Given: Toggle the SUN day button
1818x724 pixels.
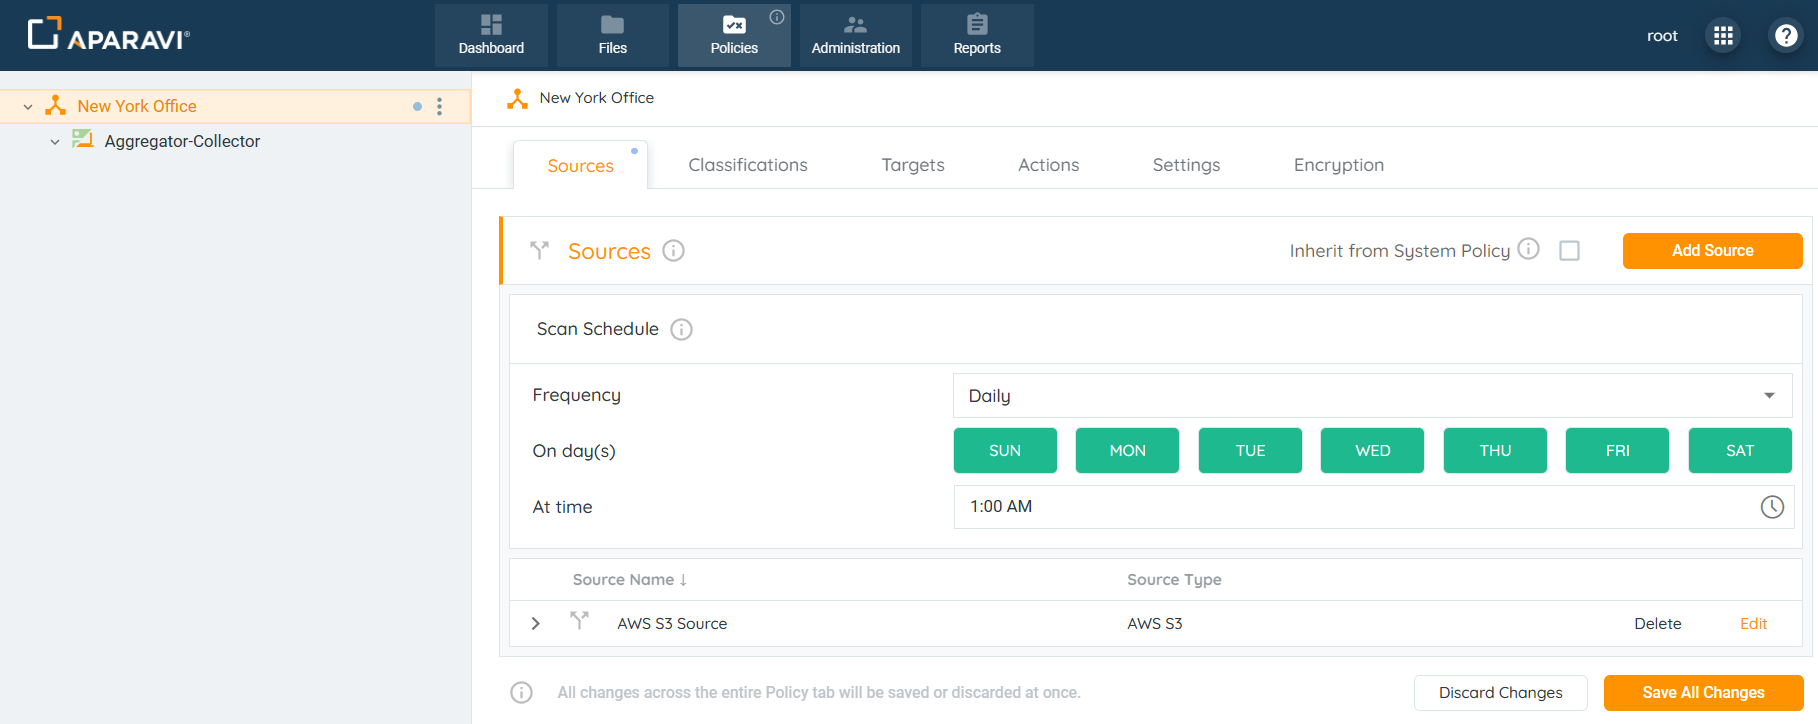Looking at the screenshot, I should 1004,451.
